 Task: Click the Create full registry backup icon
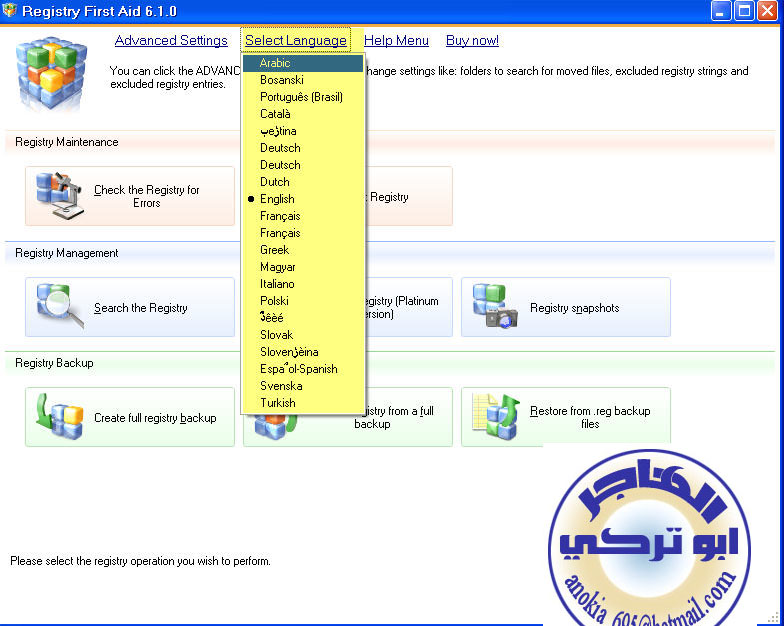60,417
